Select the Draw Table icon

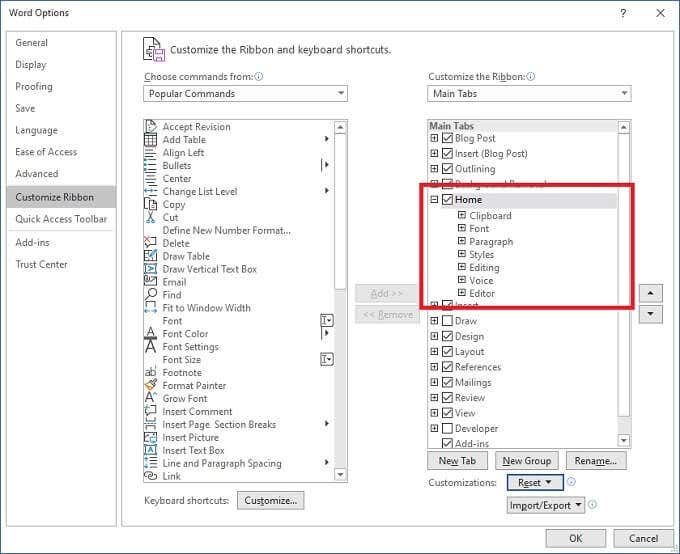click(x=150, y=256)
